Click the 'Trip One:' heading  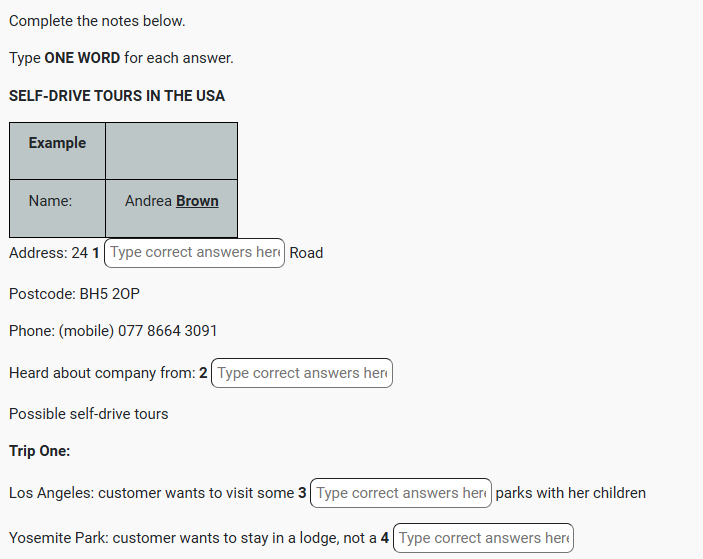coord(40,451)
